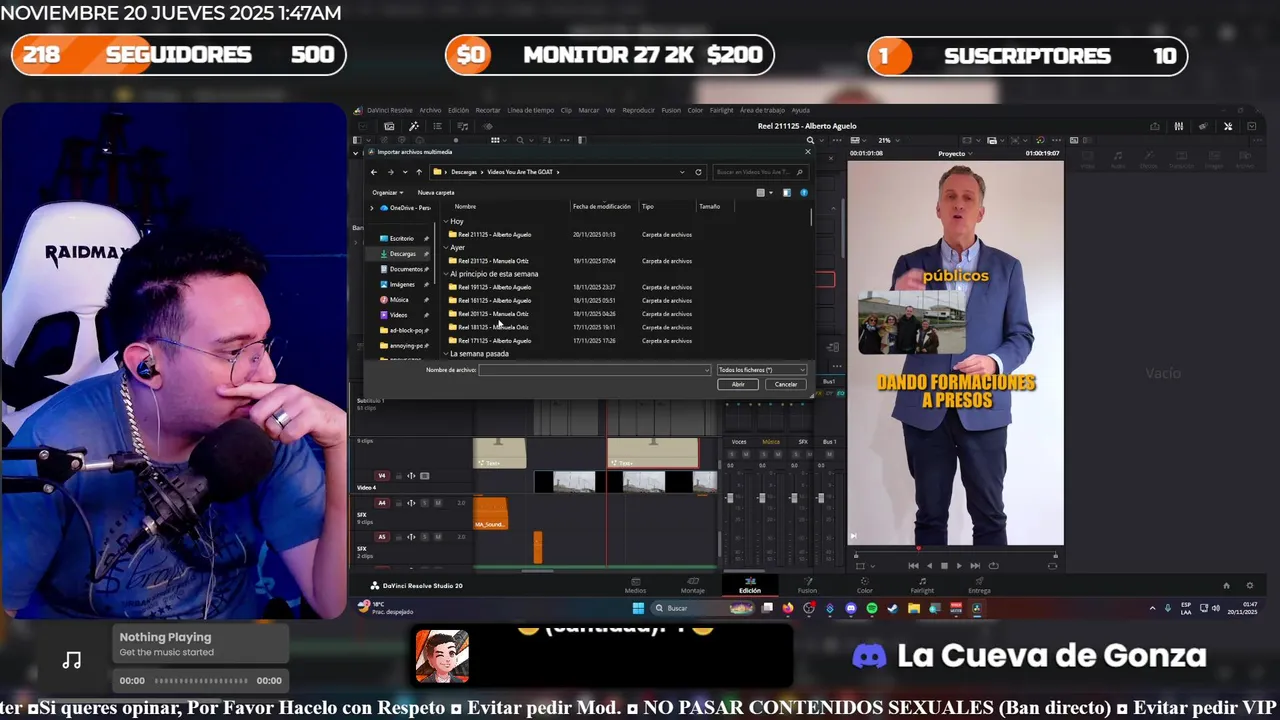
Task: Jump to first frame in viewer
Action: point(913,566)
